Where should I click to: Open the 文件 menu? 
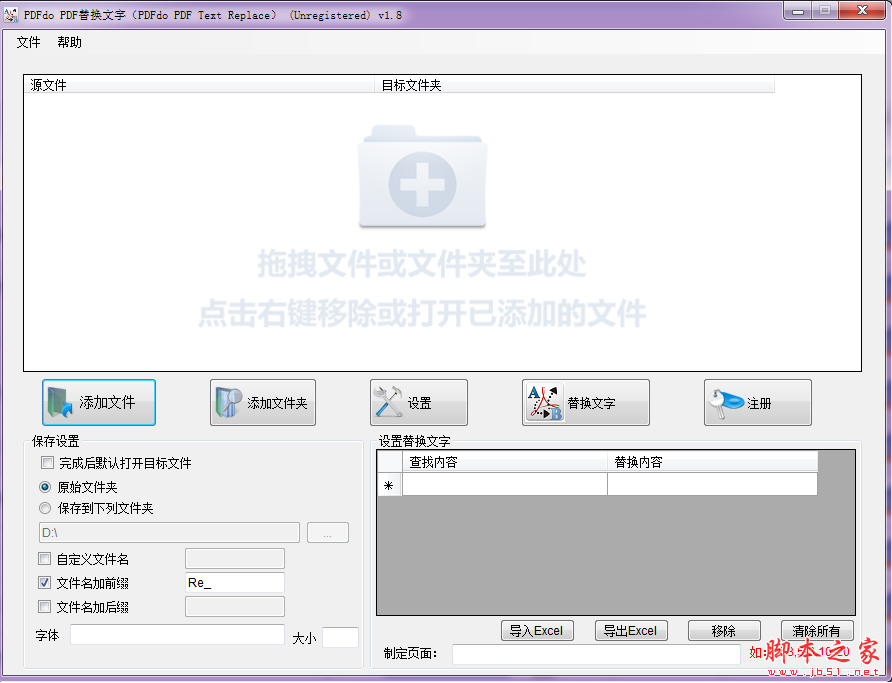(x=28, y=42)
